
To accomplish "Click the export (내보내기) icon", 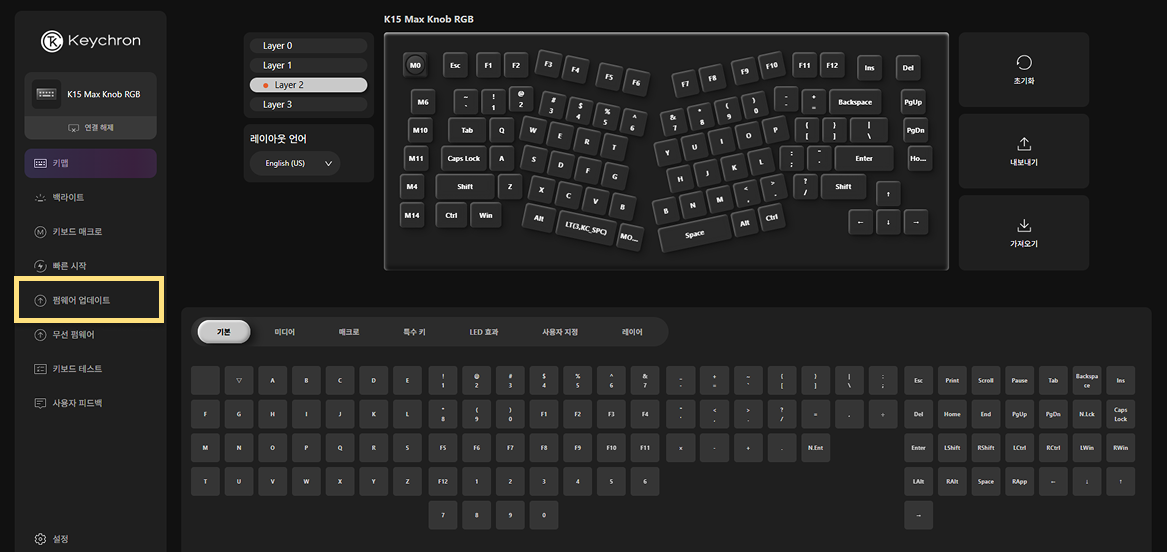I will [1023, 144].
